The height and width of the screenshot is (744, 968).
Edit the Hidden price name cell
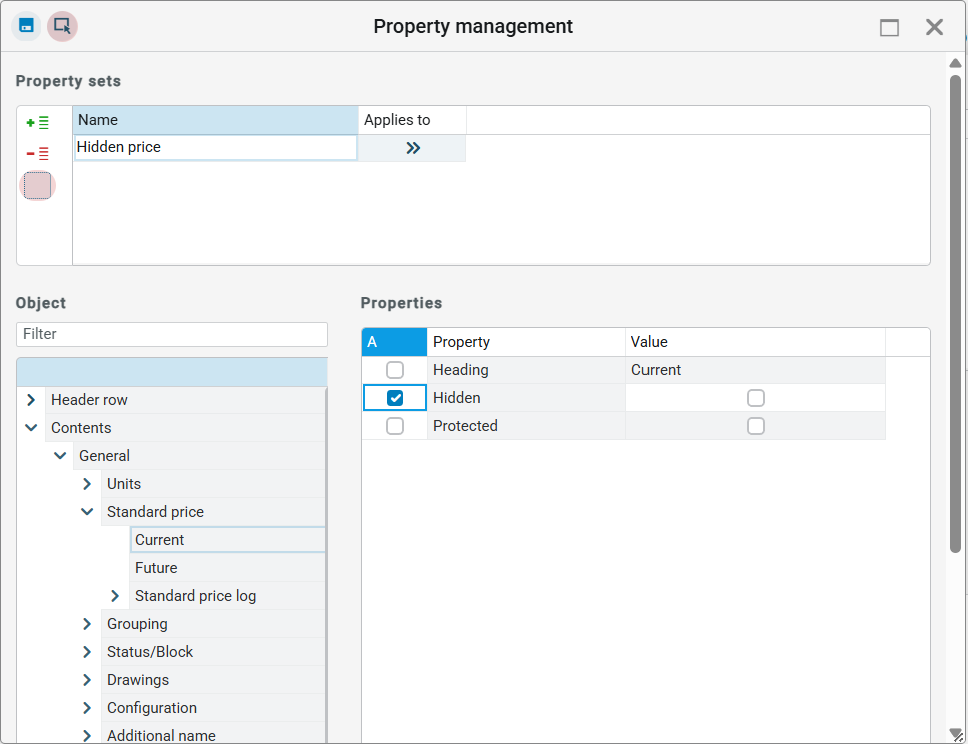pyautogui.click(x=215, y=148)
